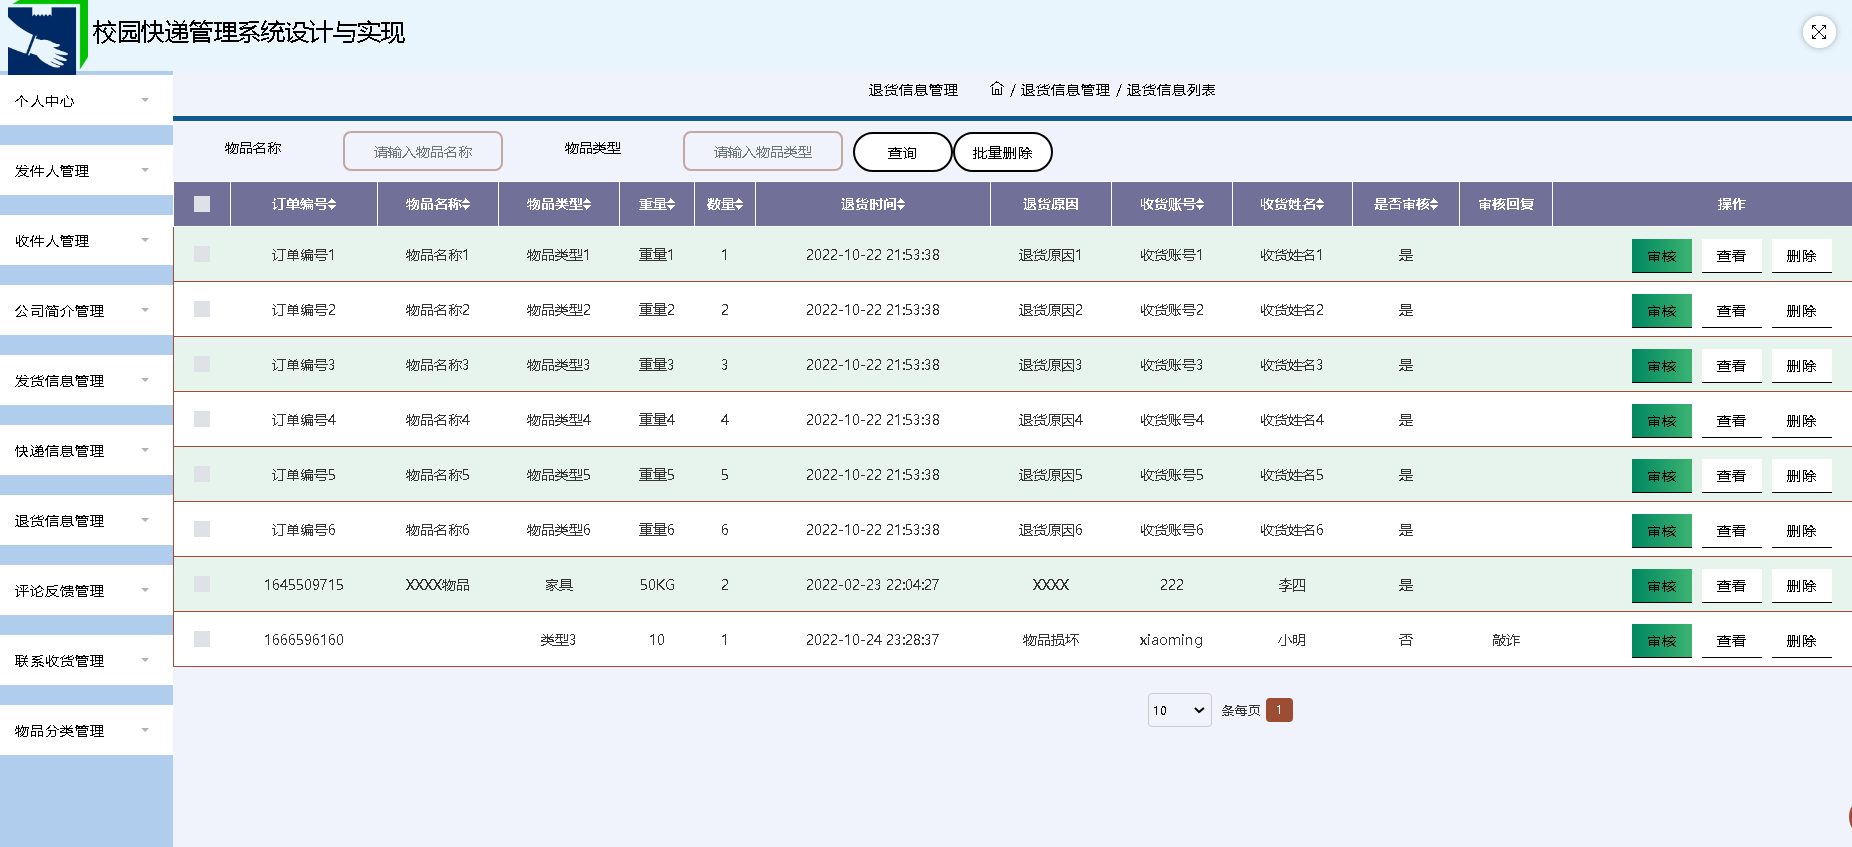Click the xiaoming account cell
This screenshot has height=847, width=1852.
pos(1171,640)
